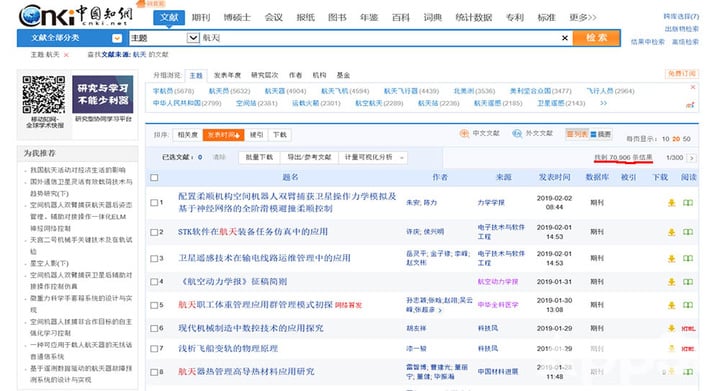Filter to Chinese literature 中文文献 icon
720x391 pixels.
pyautogui.click(x=464, y=134)
